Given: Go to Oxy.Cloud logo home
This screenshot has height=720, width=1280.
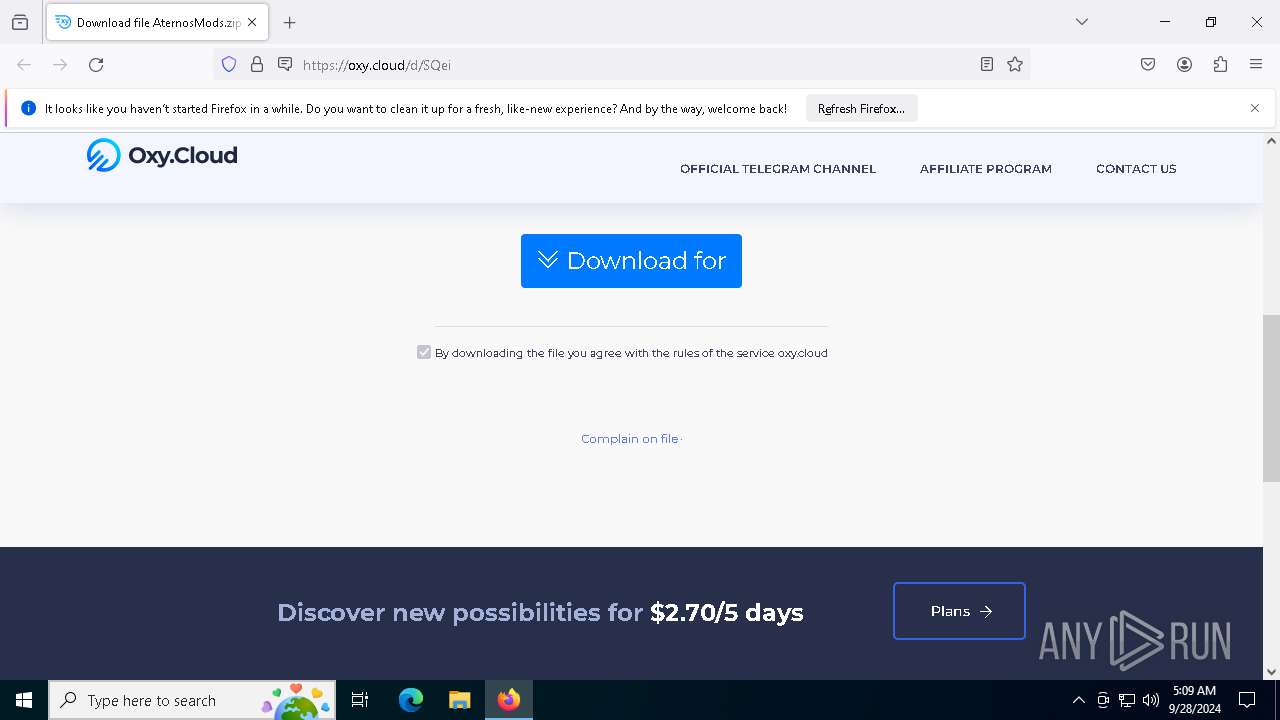Looking at the screenshot, I should pyautogui.click(x=162, y=155).
